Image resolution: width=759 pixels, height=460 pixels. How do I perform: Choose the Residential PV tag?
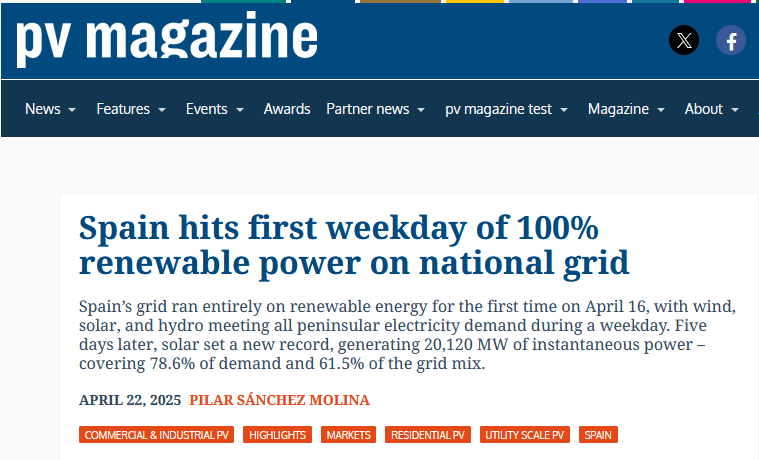(428, 435)
